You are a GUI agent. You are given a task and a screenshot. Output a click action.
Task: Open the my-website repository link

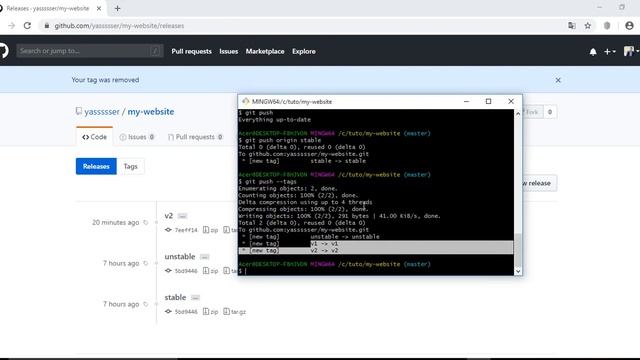[151, 111]
